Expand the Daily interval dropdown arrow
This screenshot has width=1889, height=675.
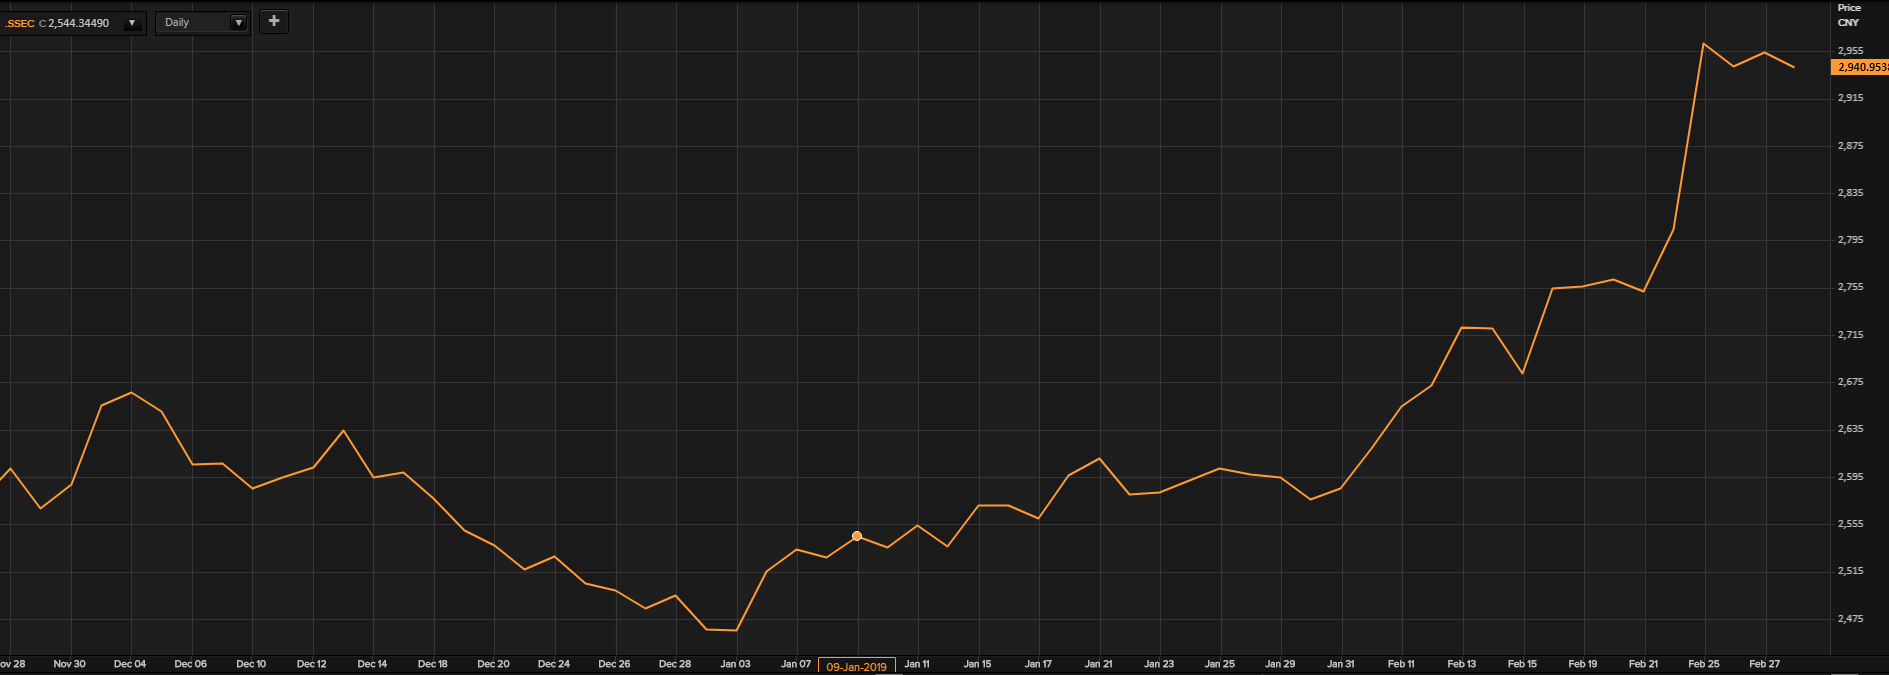pos(238,22)
